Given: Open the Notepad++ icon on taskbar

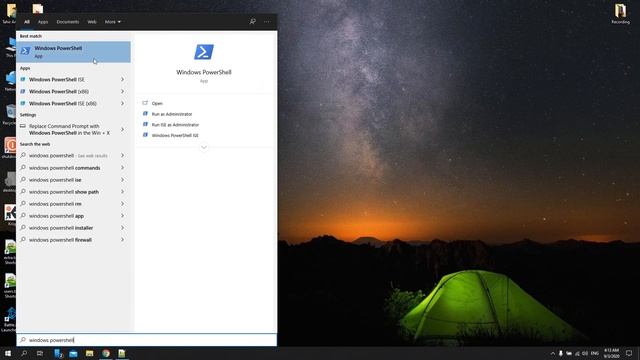Looking at the screenshot, I should click(x=122, y=353).
